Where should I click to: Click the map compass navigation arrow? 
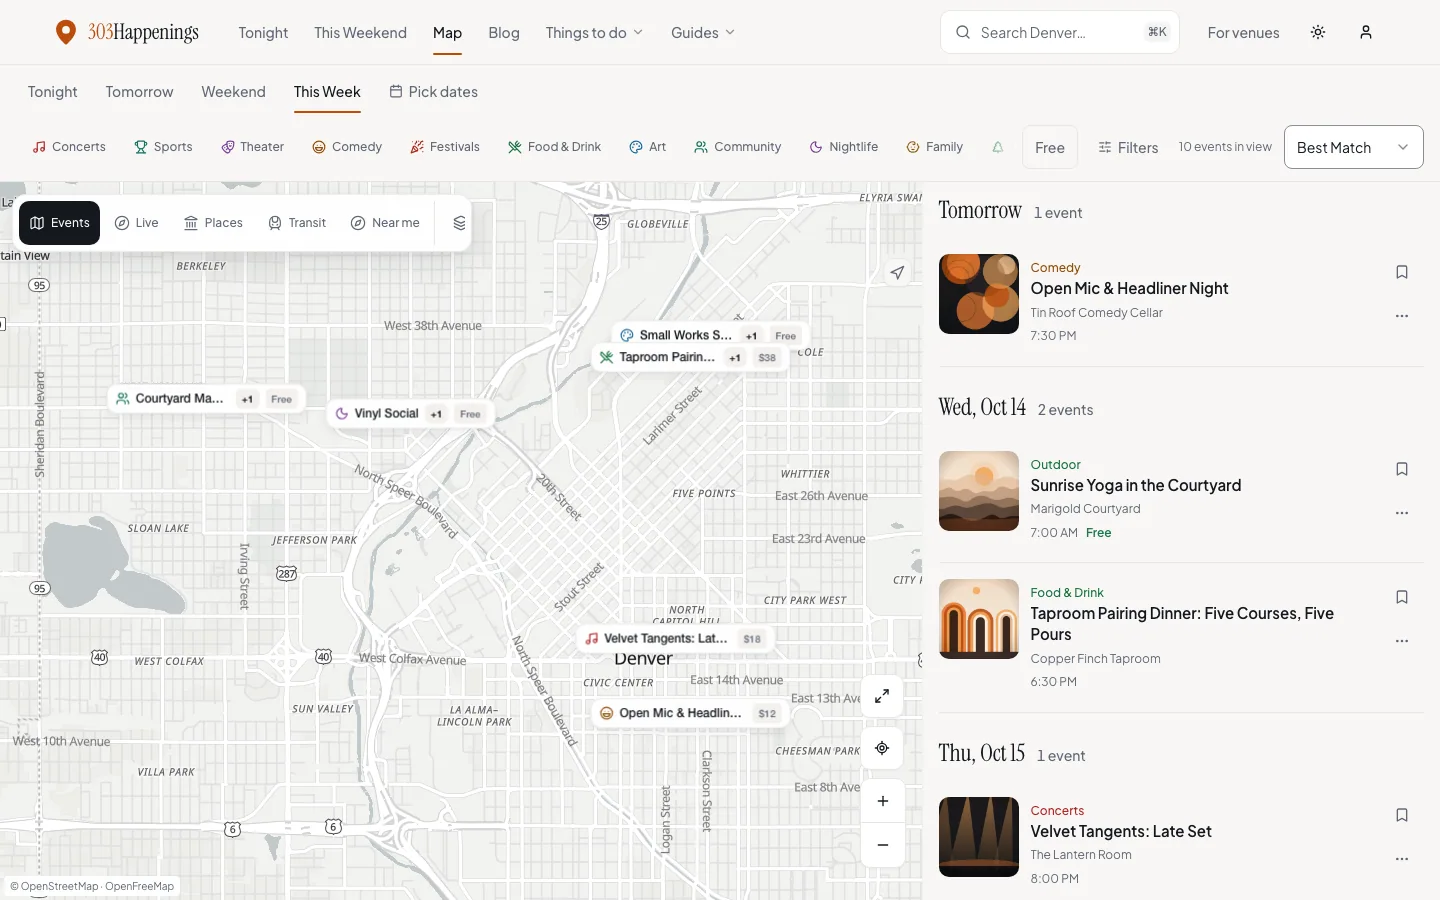(x=898, y=272)
